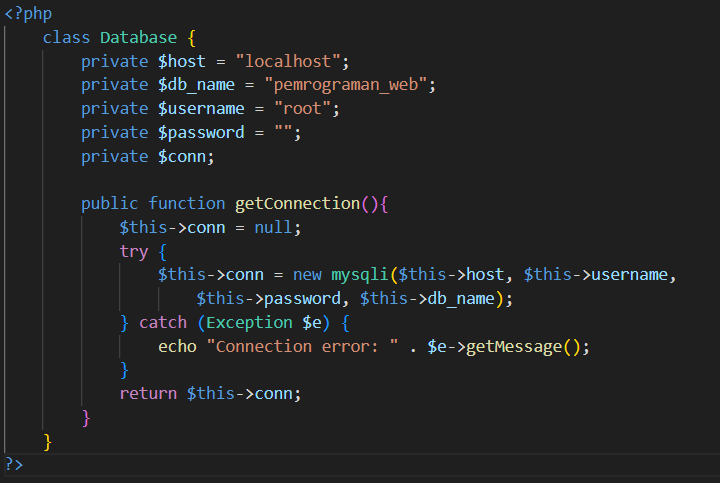Screen dimensions: 720x483
Task: Click the public keyword before function
Action: click(x=110, y=204)
